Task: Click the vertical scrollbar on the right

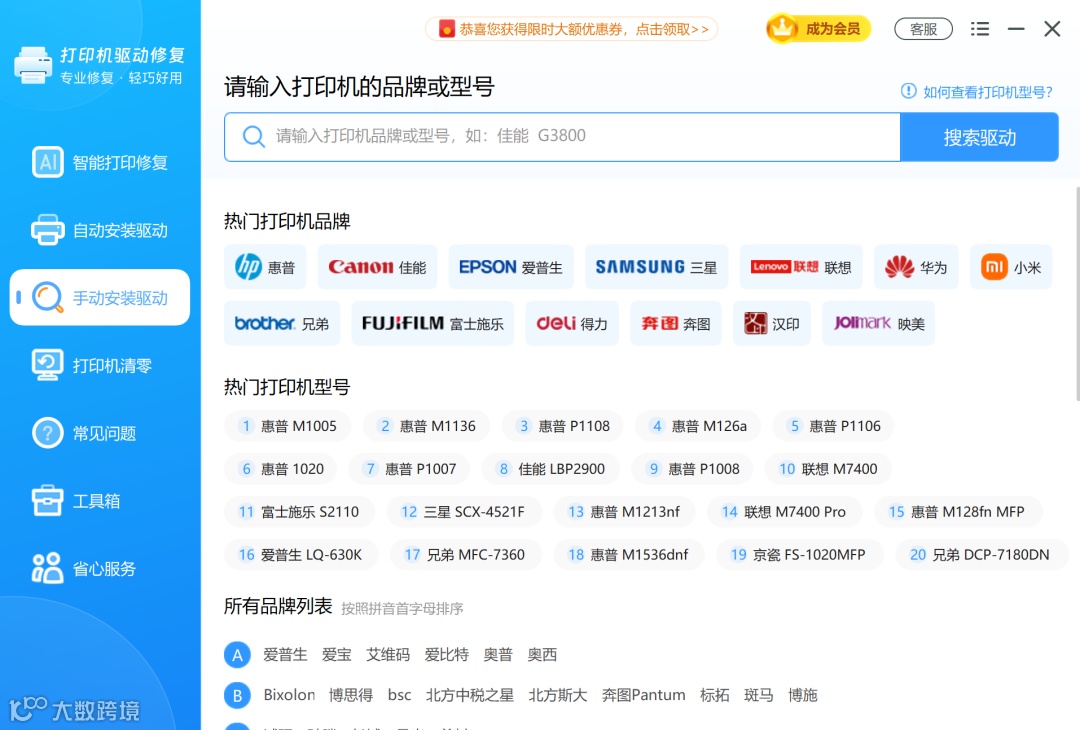Action: tap(1077, 293)
